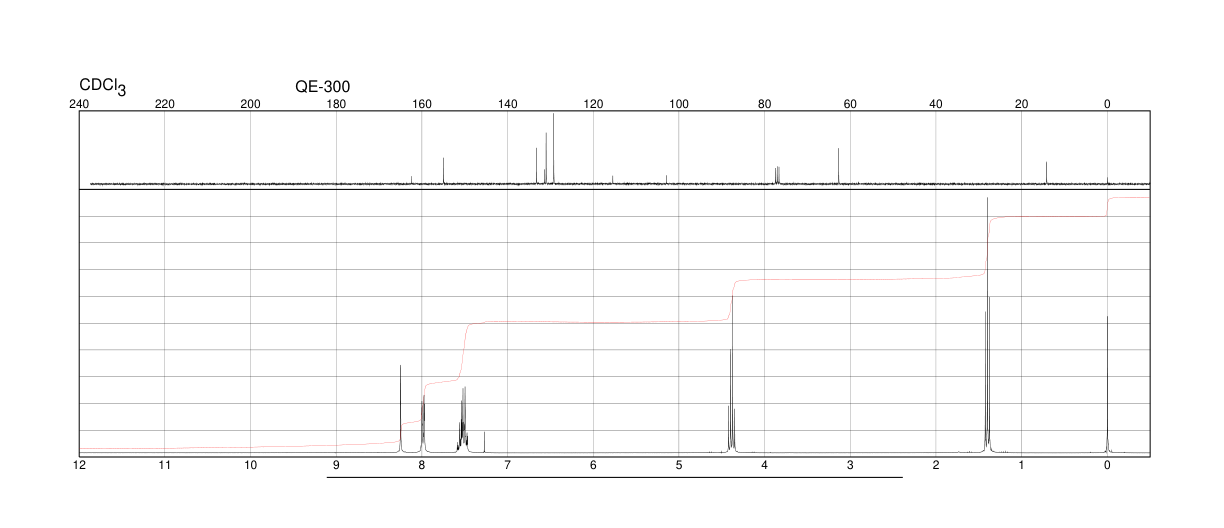1224x528 pixels.
Task: Click the 12 ppm label on proton axis
Action: pos(79,466)
